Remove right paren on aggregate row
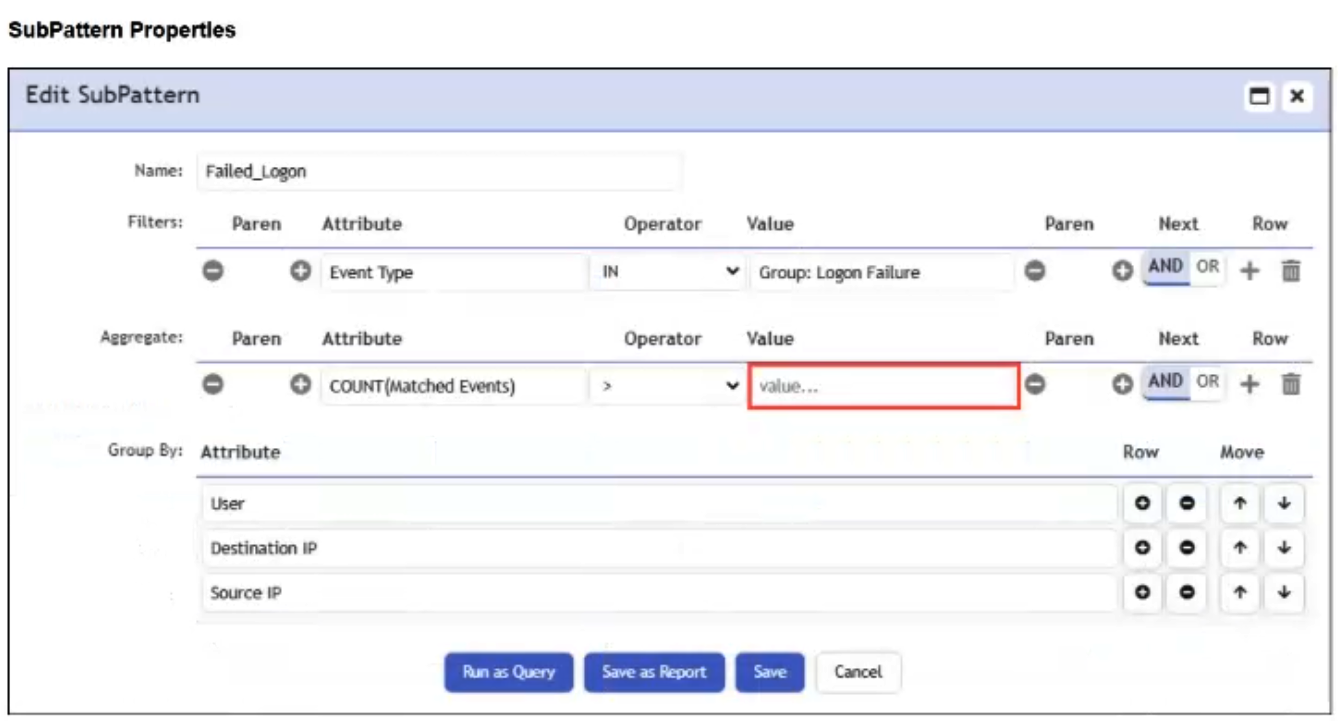 pos(1037,384)
